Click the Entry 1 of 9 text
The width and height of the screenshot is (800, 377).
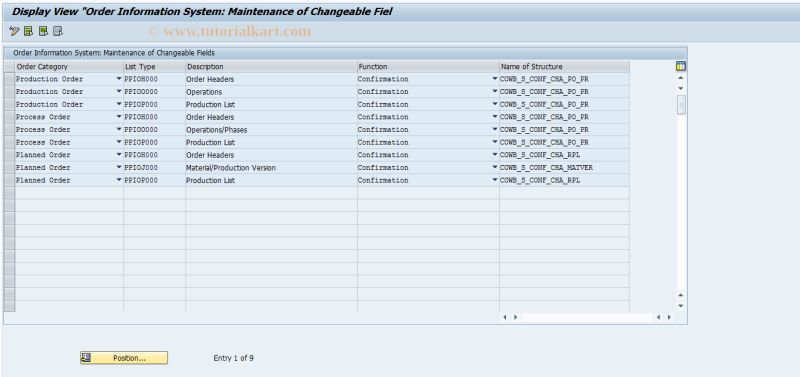pyautogui.click(x=233, y=358)
